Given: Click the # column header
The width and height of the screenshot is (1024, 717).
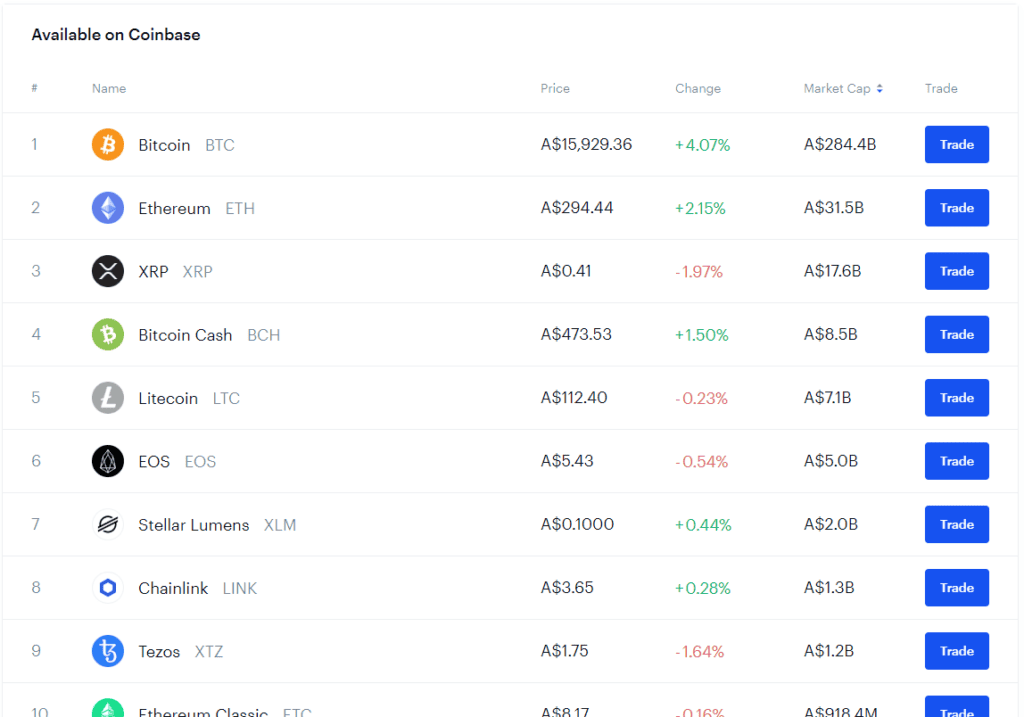Looking at the screenshot, I should coord(35,88).
